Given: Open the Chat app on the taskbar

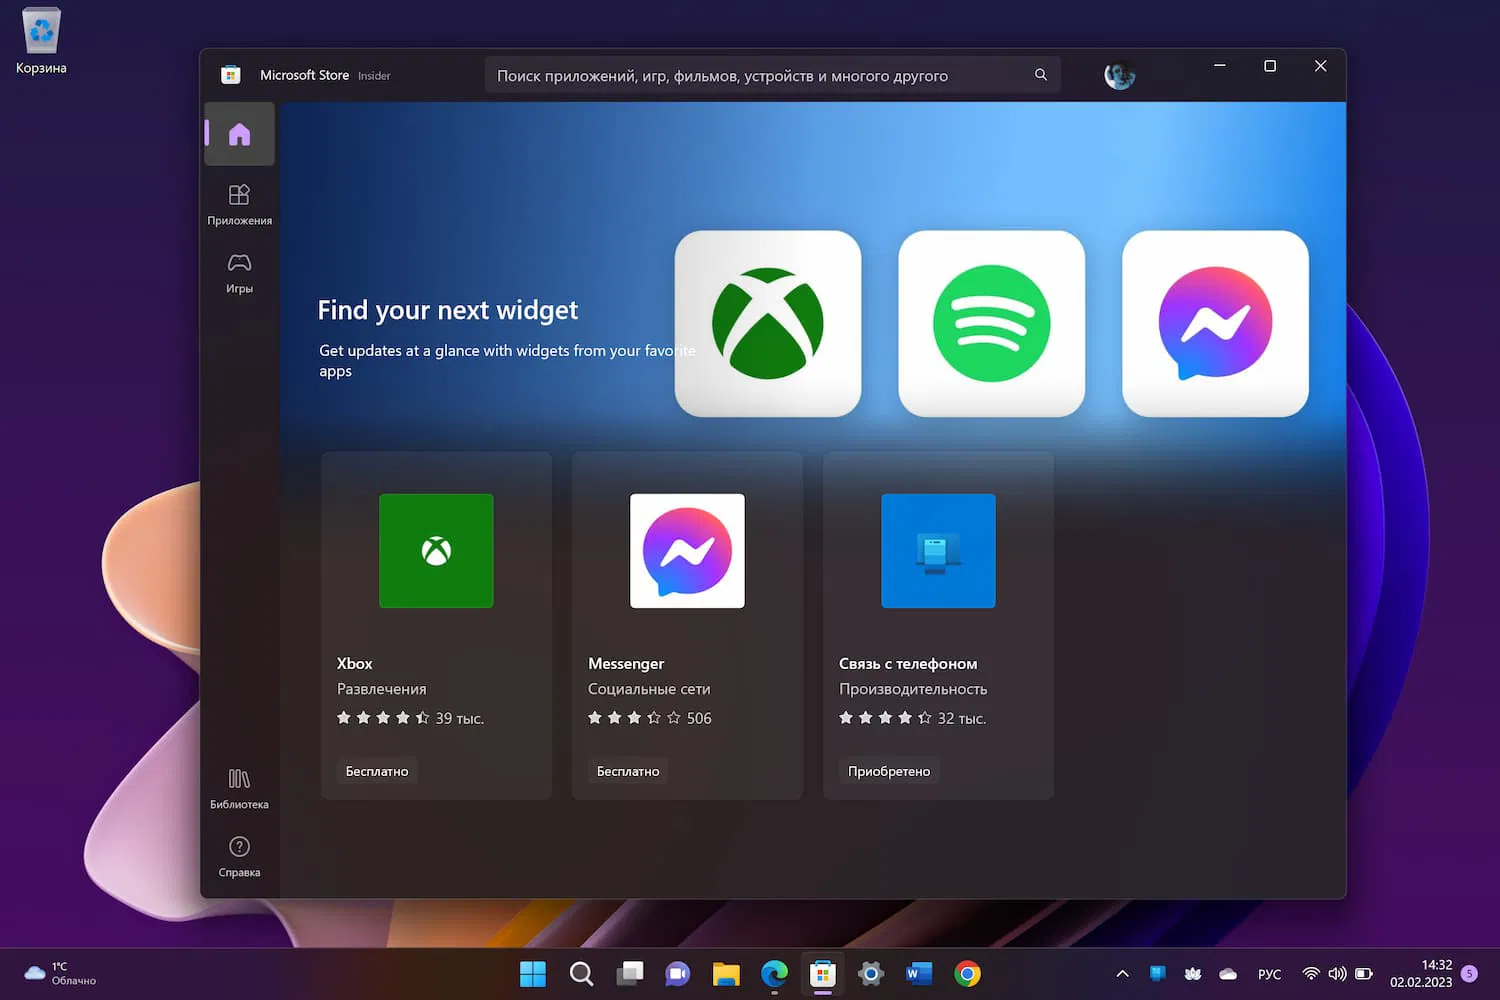Looking at the screenshot, I should [678, 973].
